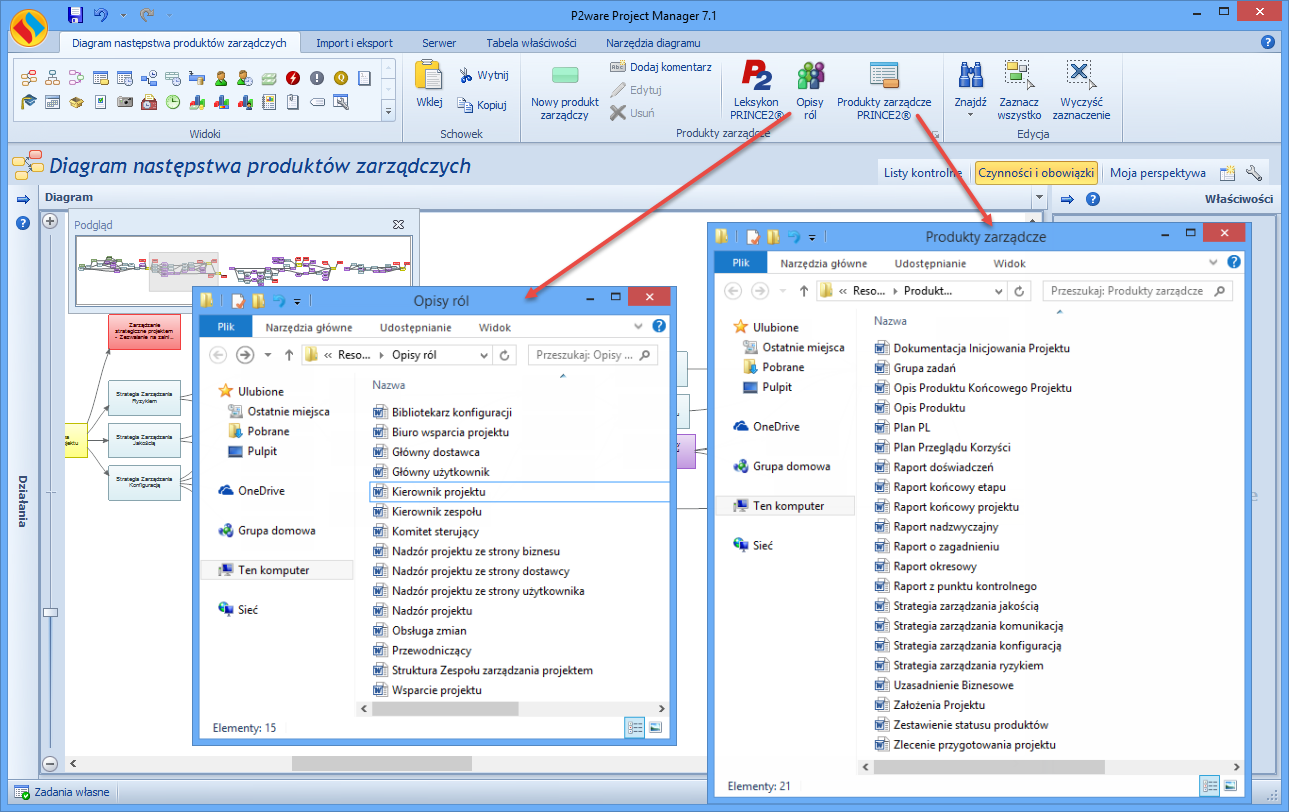This screenshot has height=812, width=1289.
Task: Switch Produkty zarządcze window to large icons view
Action: [x=1231, y=786]
